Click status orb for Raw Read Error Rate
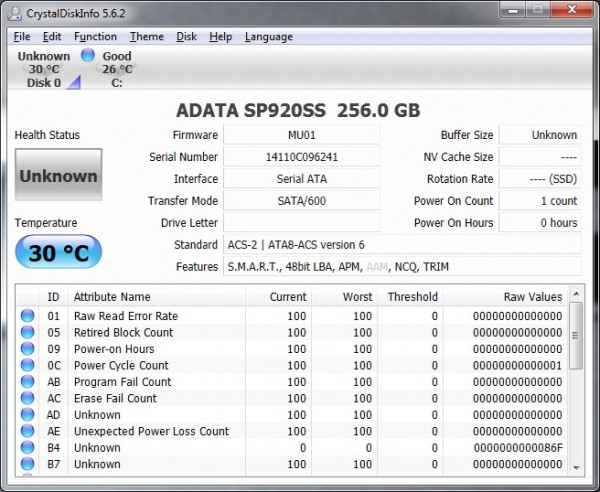 (27, 316)
